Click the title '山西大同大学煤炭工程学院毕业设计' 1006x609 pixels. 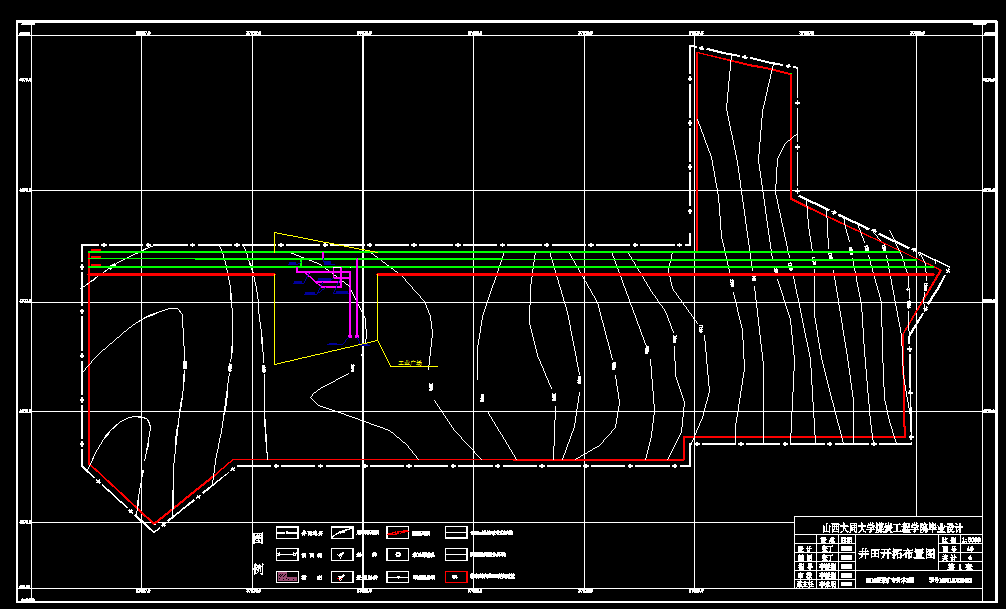(892, 528)
